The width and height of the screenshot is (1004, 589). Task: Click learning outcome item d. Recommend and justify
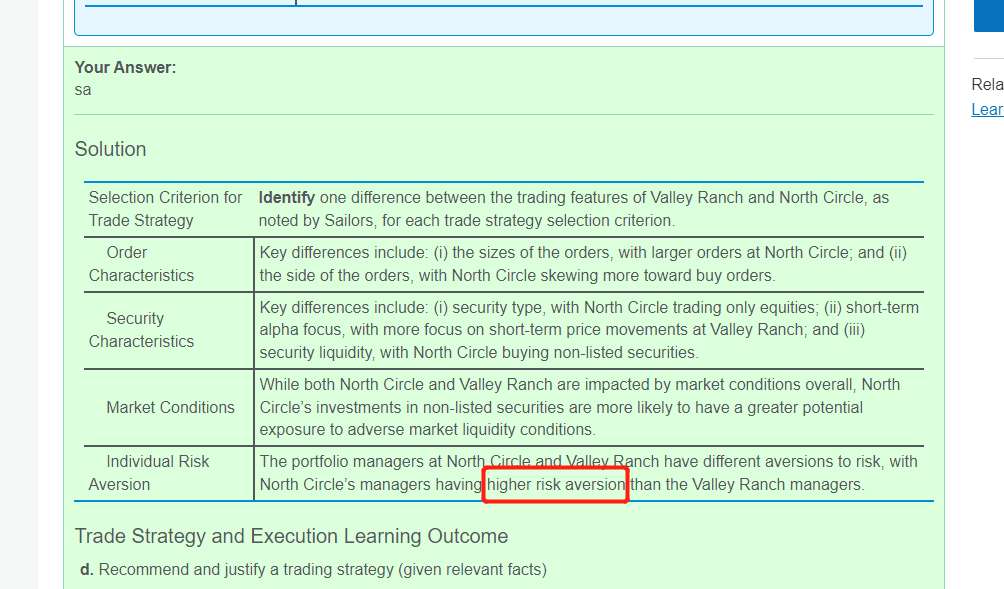point(314,570)
